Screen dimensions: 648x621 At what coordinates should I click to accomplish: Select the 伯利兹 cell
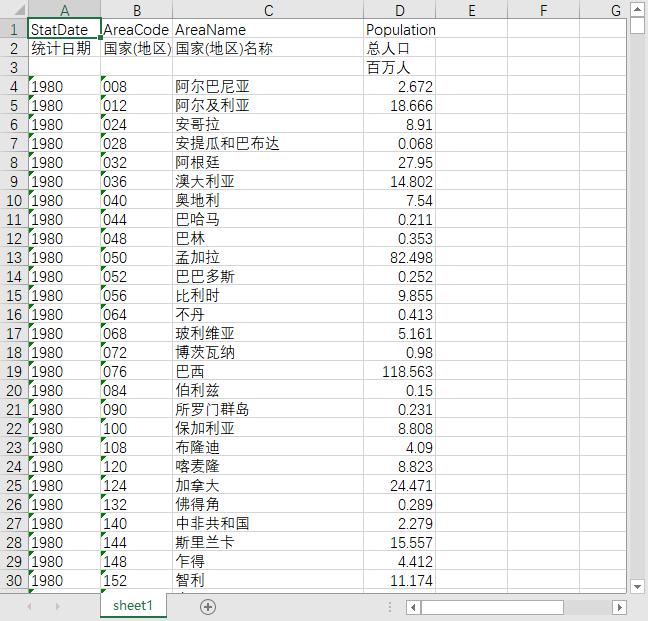[268, 390]
